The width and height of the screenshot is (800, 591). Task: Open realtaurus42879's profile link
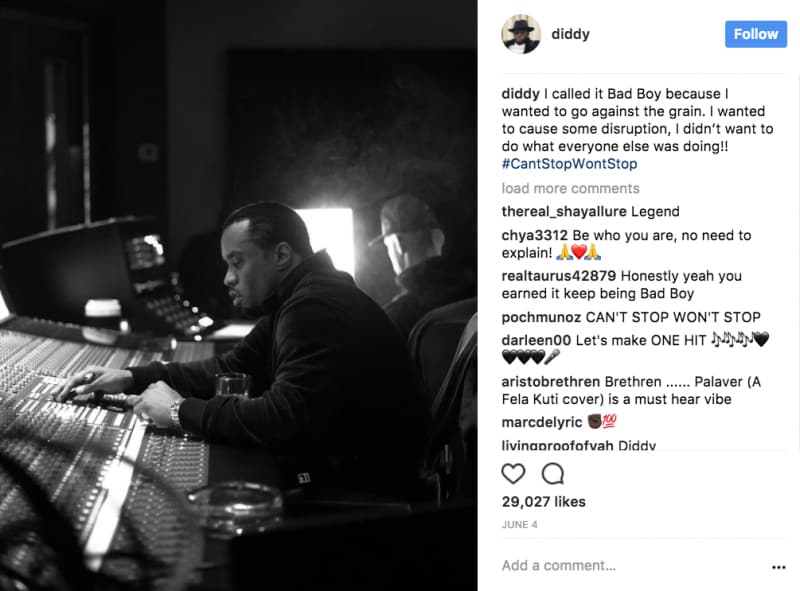click(x=559, y=276)
